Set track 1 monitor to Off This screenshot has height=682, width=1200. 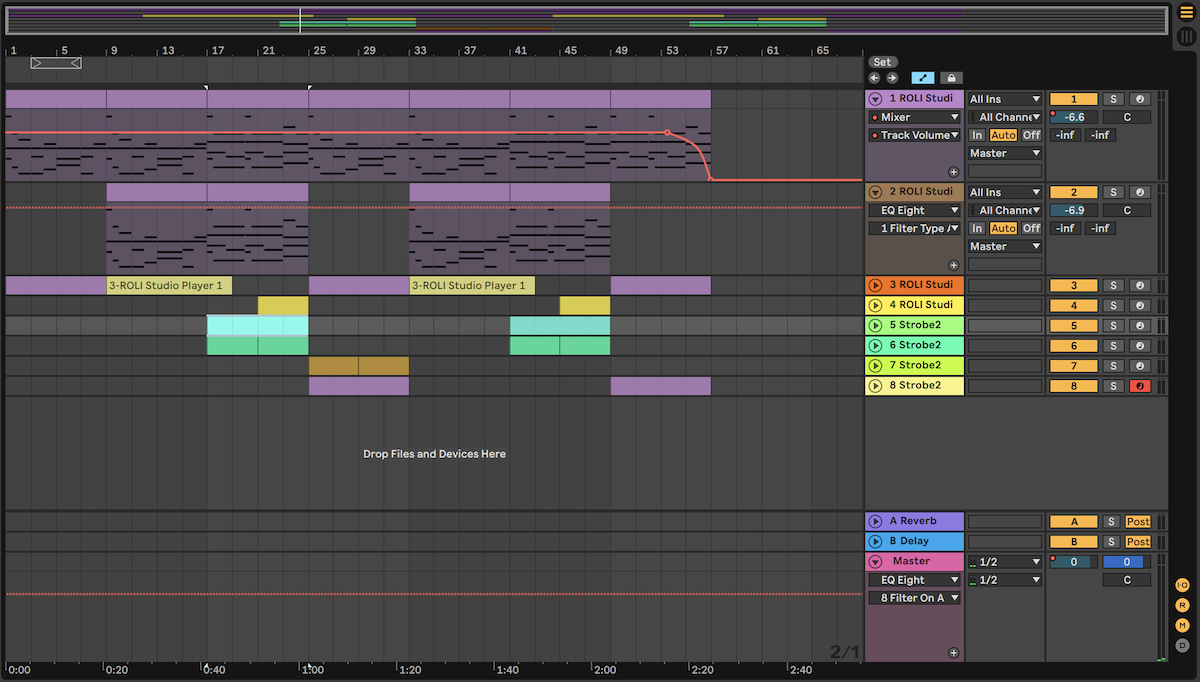pos(1031,135)
